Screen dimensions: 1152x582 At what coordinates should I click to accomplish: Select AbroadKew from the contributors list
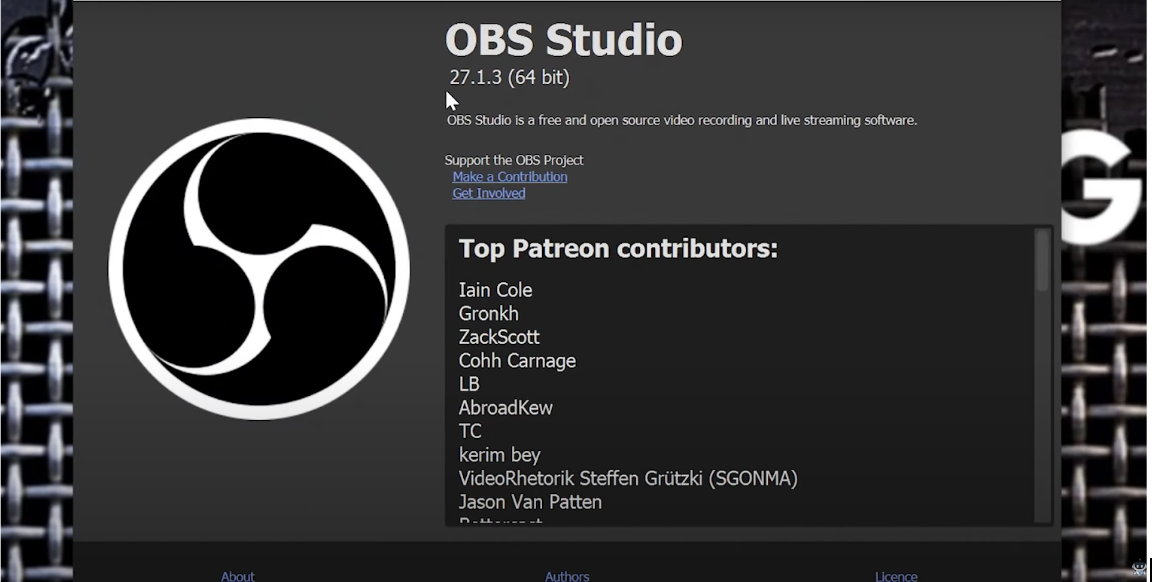click(x=505, y=408)
